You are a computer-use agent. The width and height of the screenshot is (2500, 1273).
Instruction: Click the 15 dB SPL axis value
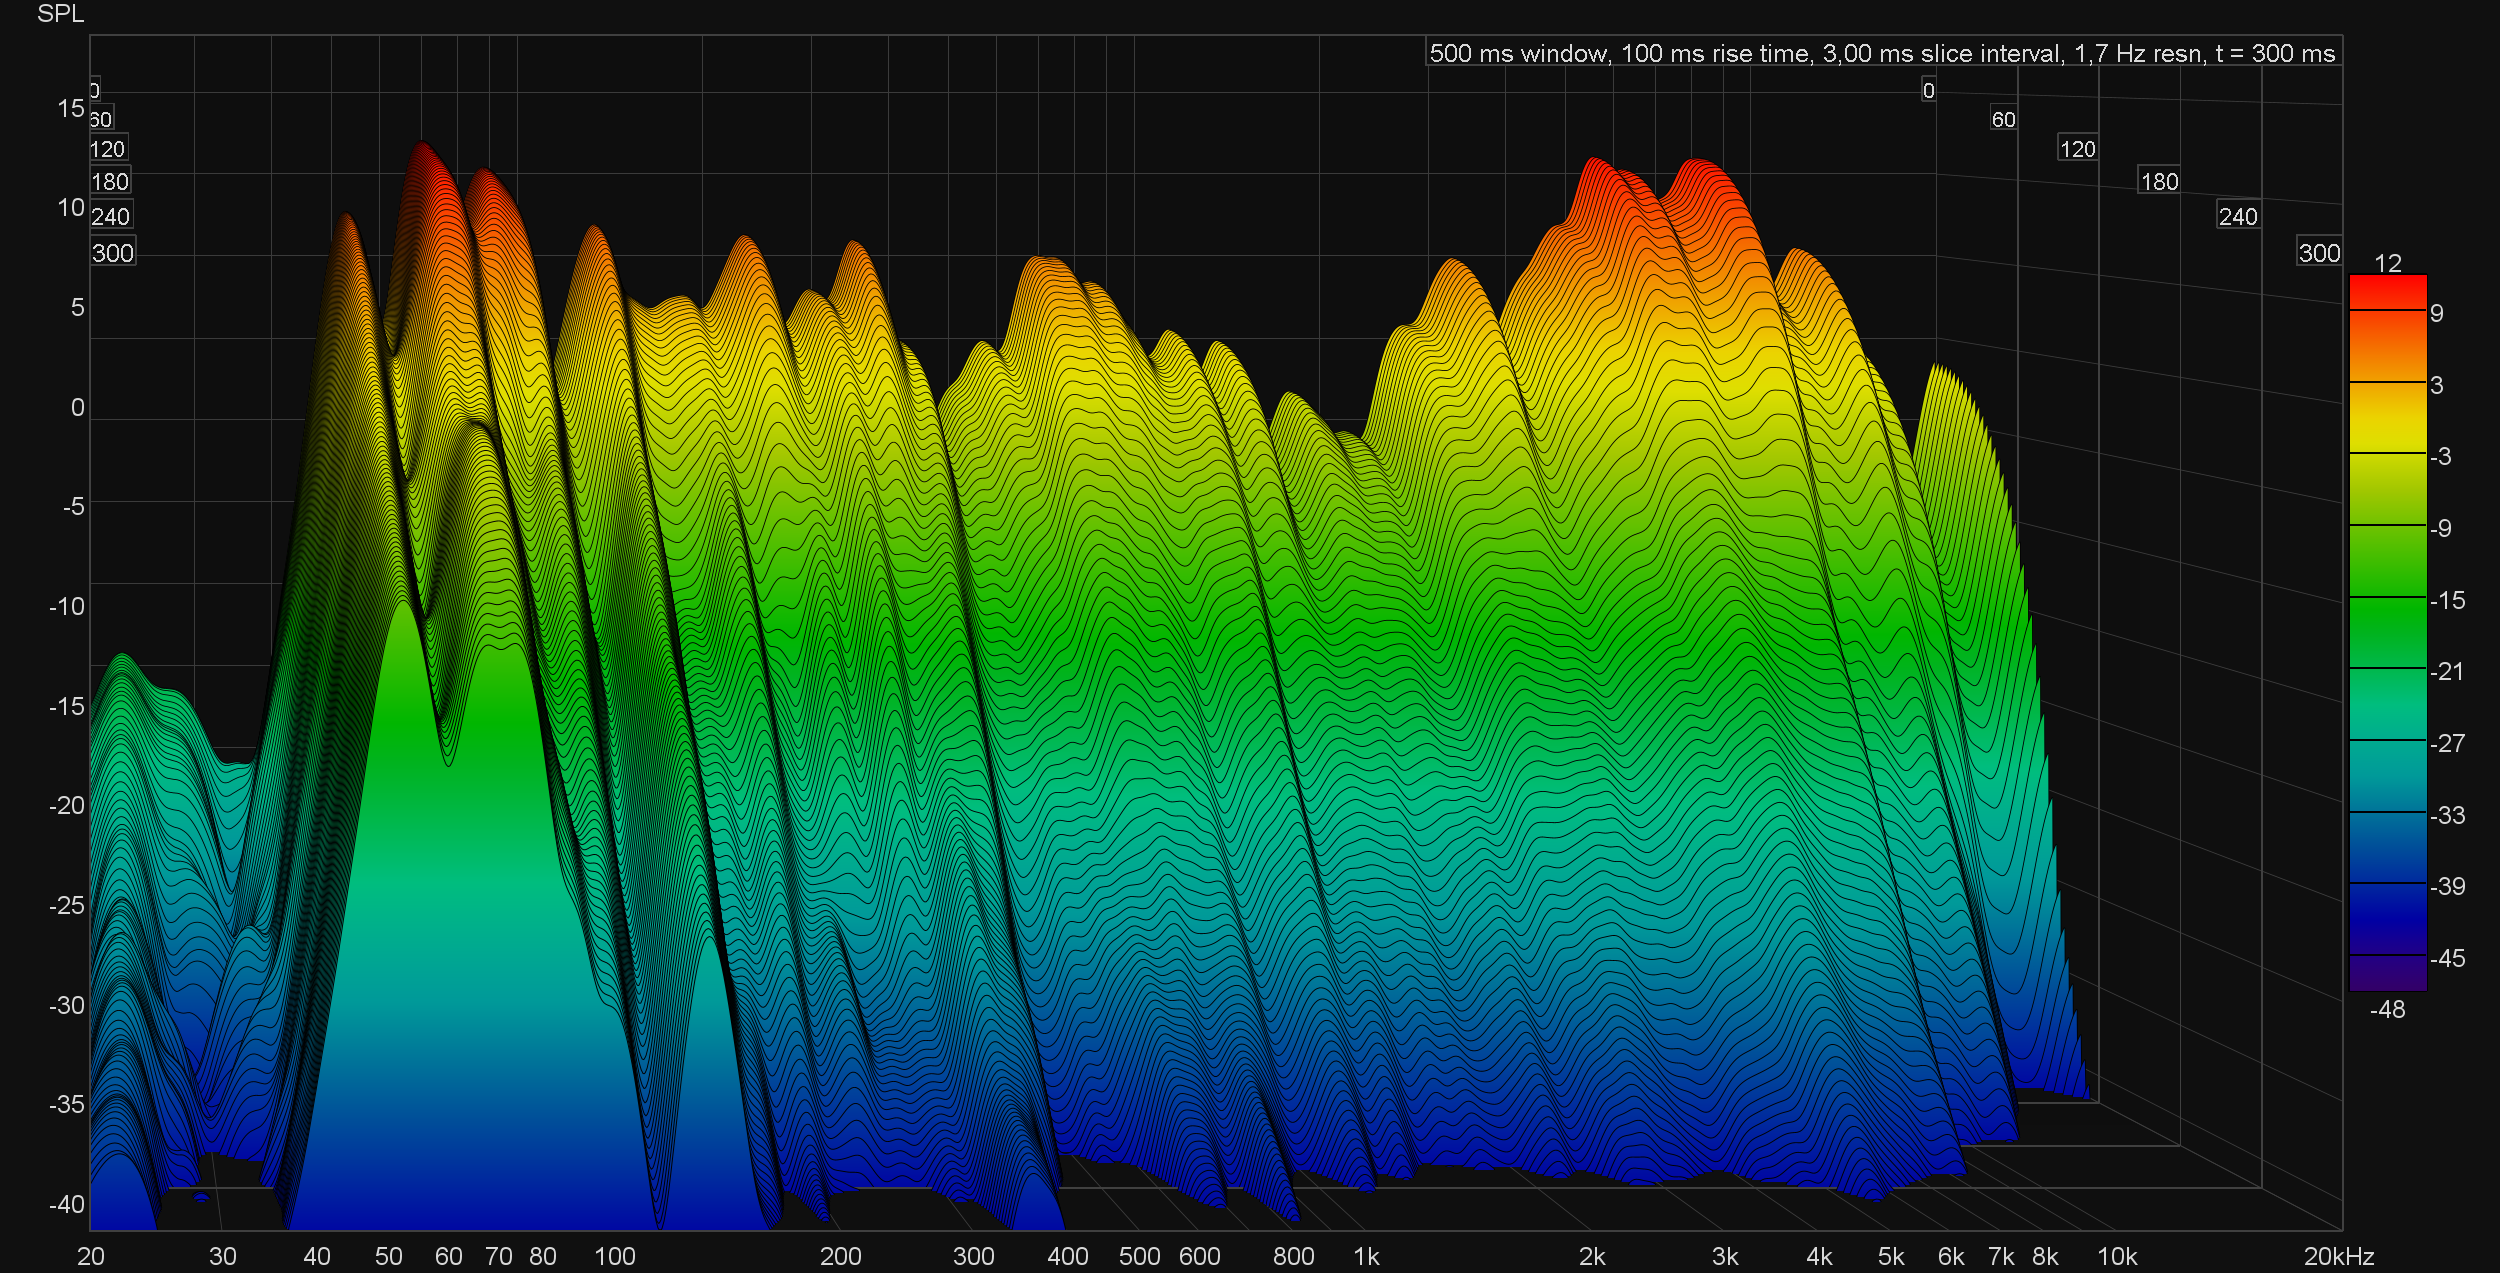70,108
